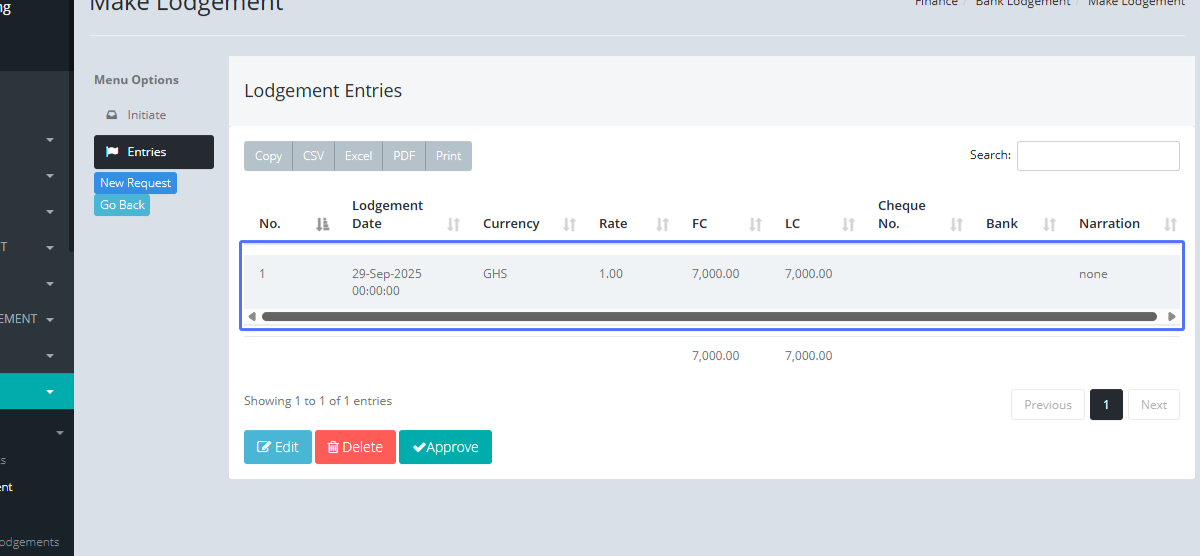Screen dimensions: 1200x556
Task: Export entries to PDF
Action: coord(404,156)
